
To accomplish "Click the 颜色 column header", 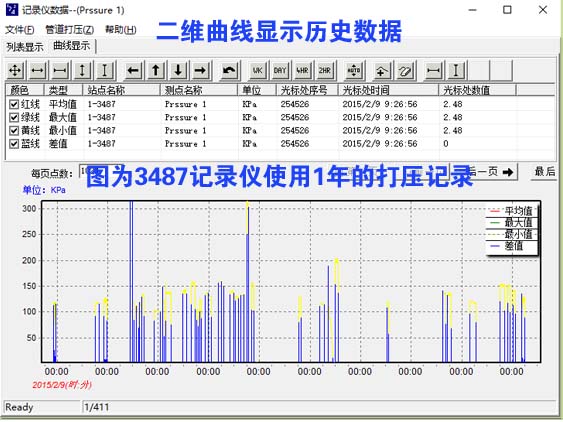I will click(24, 90).
